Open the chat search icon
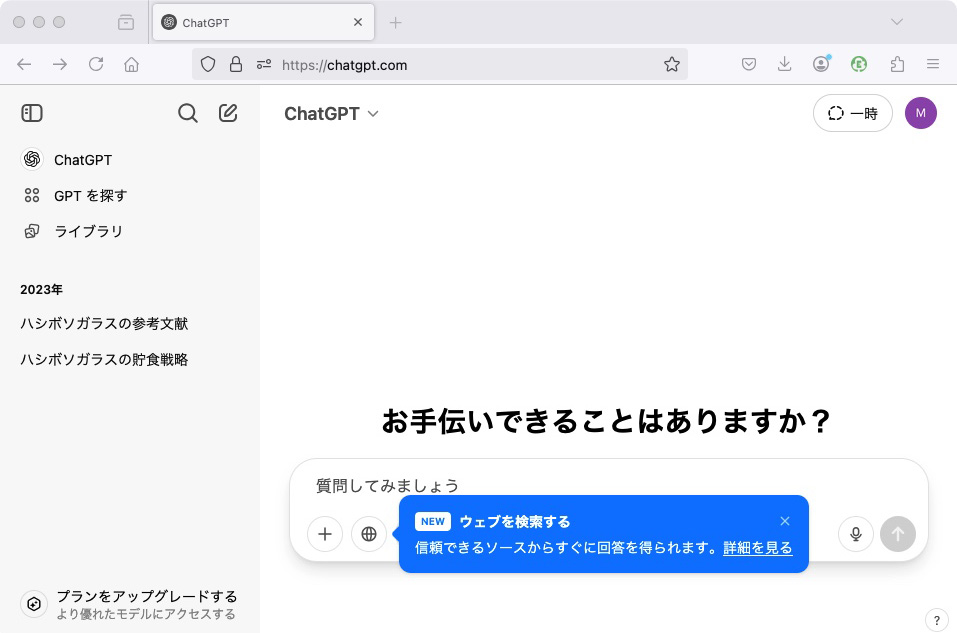Viewport: 957px width, 633px height. tap(187, 113)
